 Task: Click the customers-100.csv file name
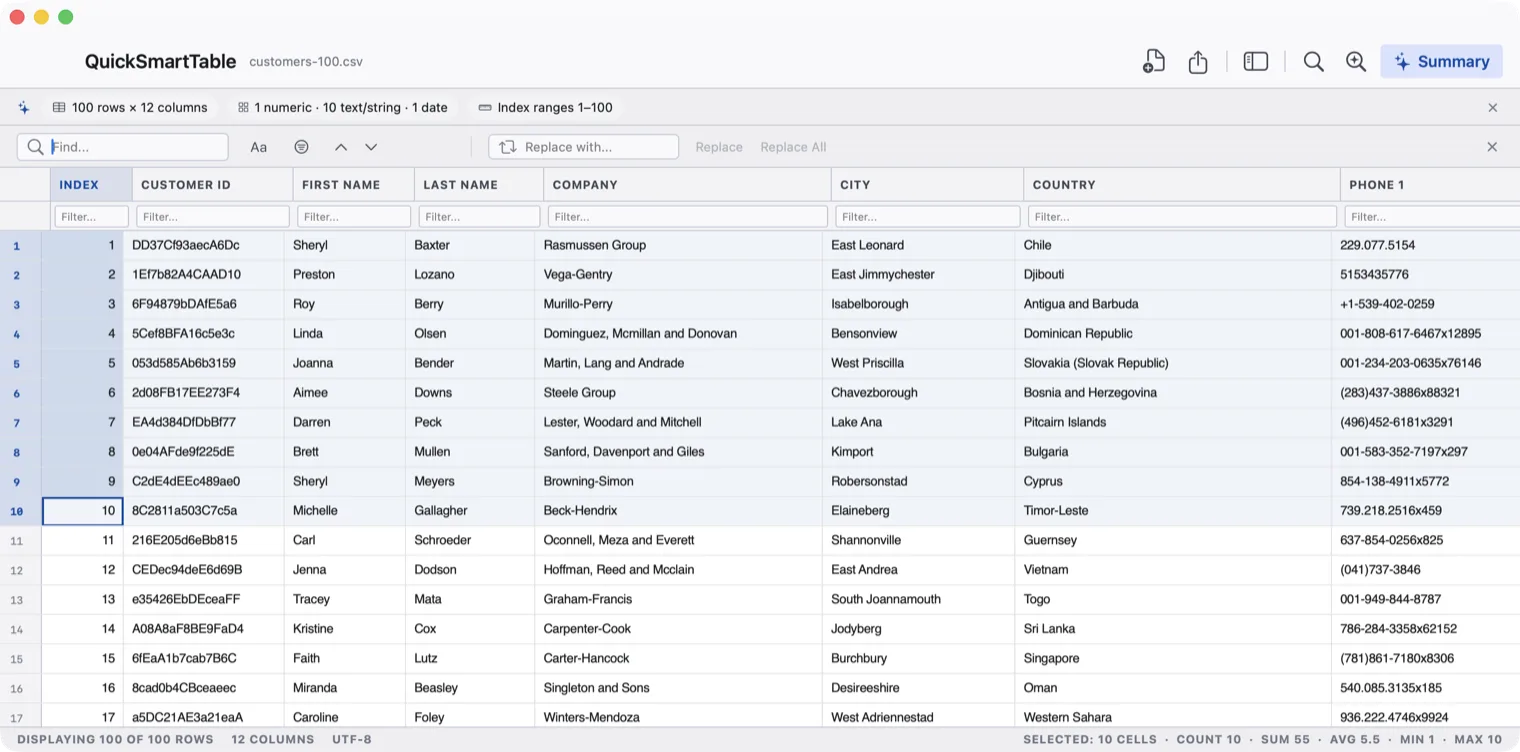306,62
